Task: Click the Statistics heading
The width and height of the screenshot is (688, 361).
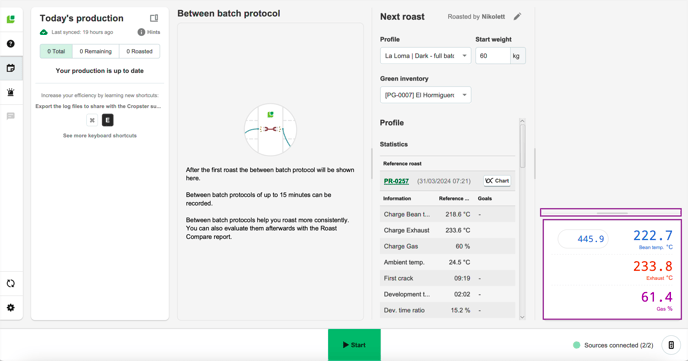Action: click(x=394, y=144)
